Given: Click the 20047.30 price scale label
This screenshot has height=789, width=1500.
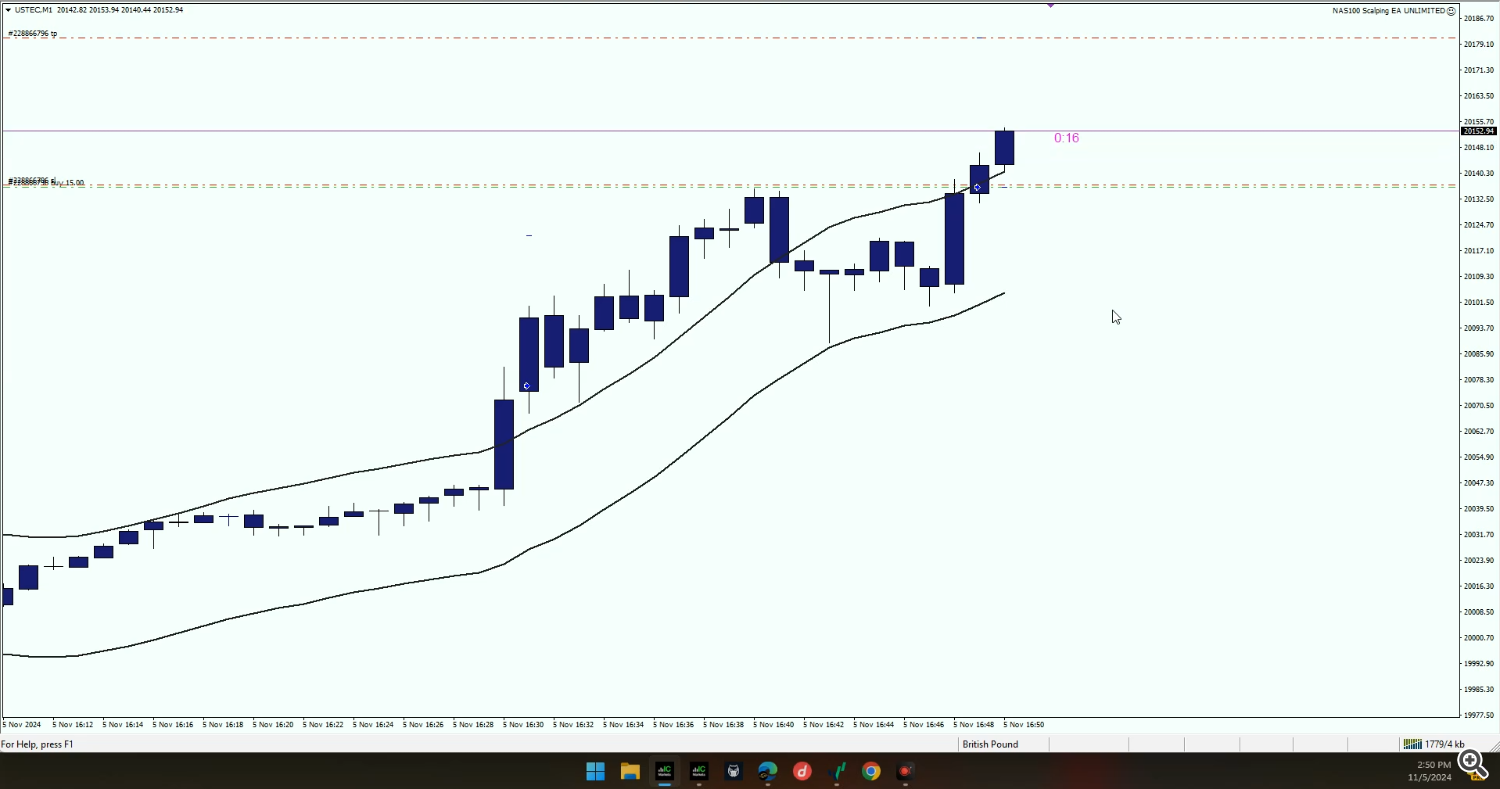Looking at the screenshot, I should tap(1478, 483).
